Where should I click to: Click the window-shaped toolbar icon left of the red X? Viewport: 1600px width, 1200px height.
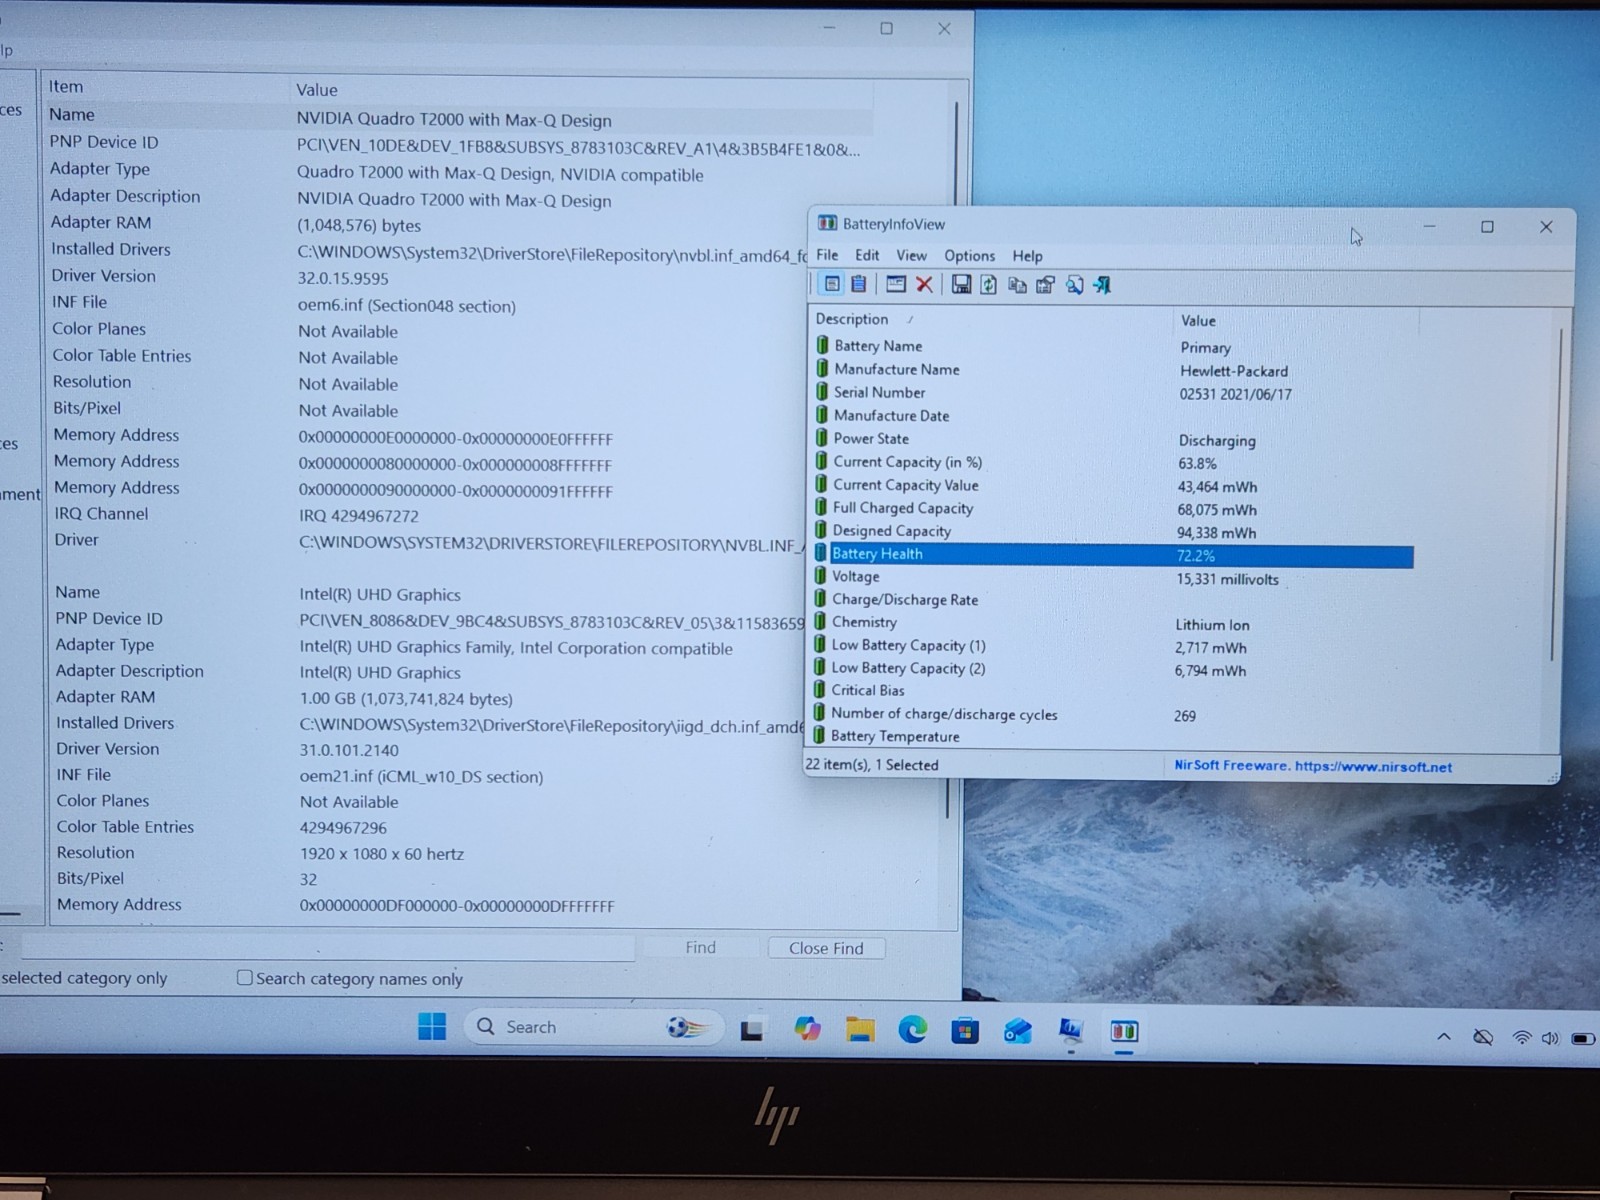pos(896,285)
